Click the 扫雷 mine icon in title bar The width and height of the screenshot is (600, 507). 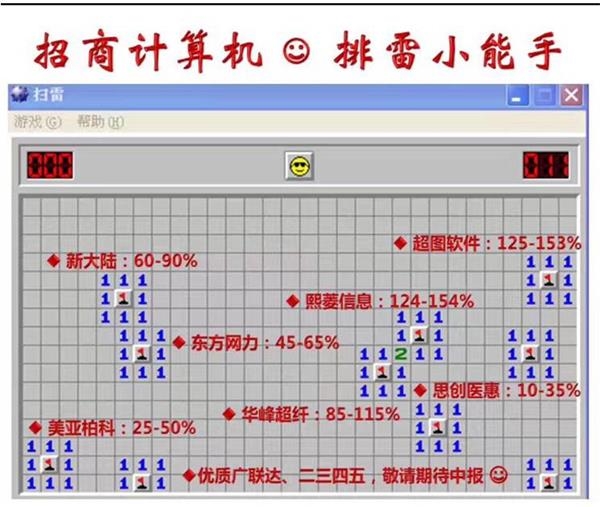click(x=20, y=94)
